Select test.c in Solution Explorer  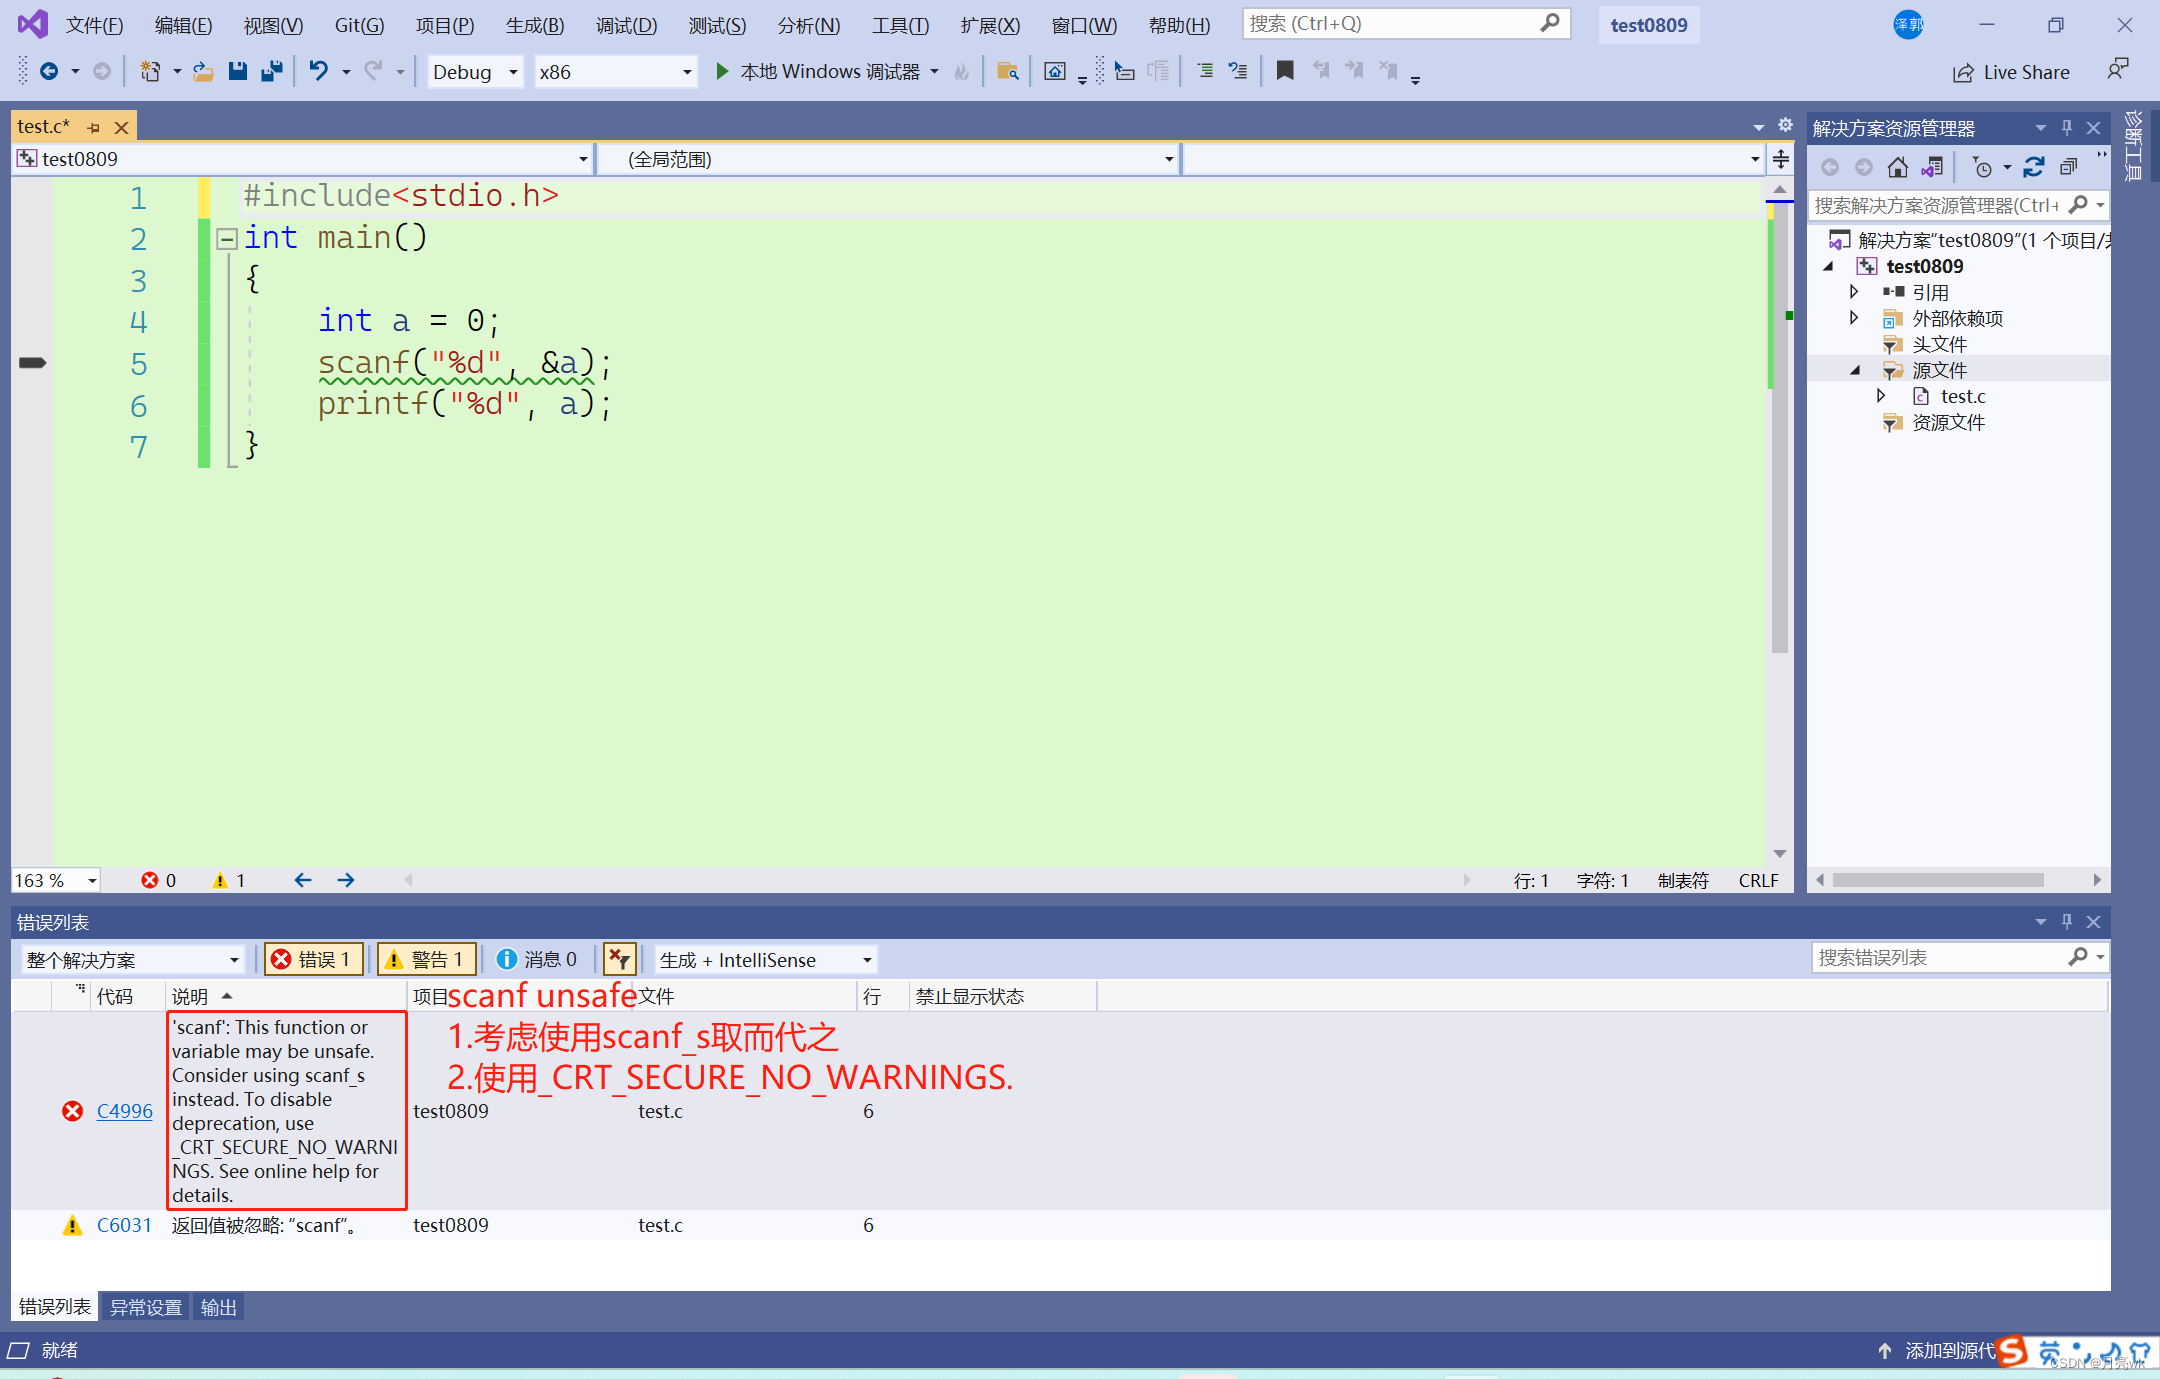pyautogui.click(x=1963, y=396)
